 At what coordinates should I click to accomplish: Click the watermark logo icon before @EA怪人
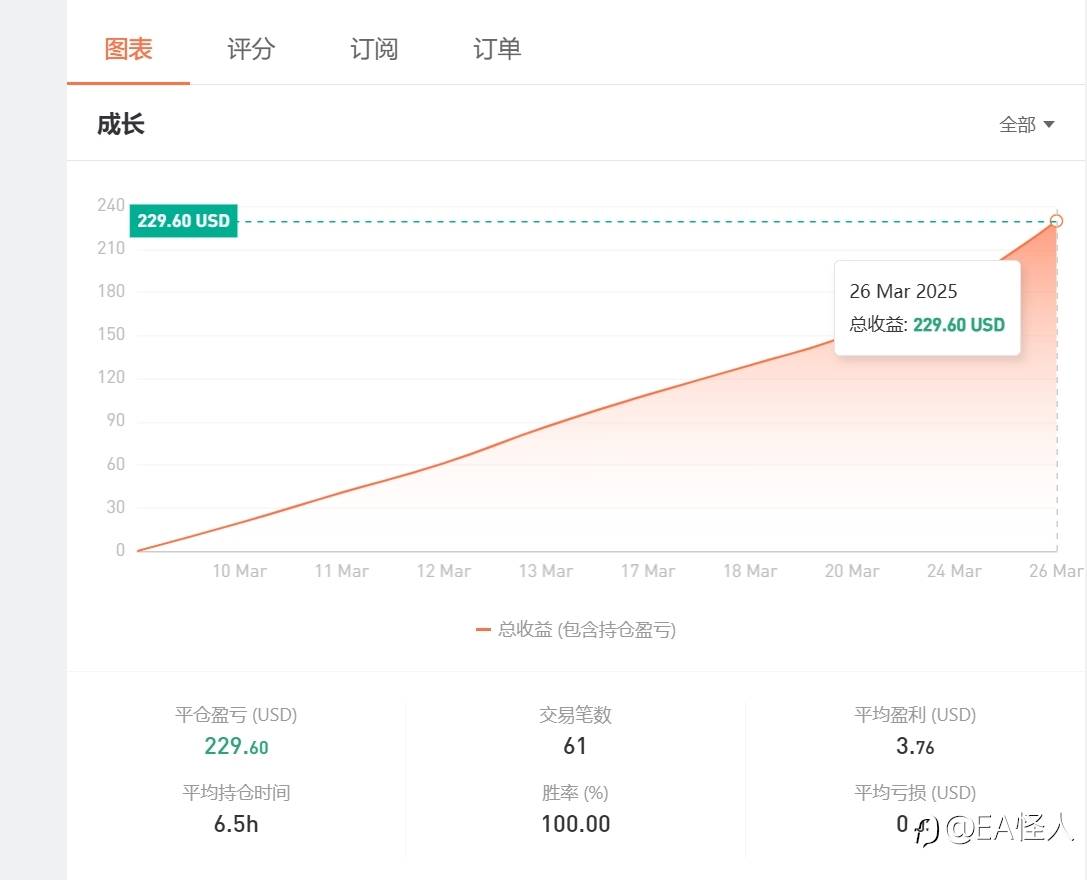pos(927,830)
